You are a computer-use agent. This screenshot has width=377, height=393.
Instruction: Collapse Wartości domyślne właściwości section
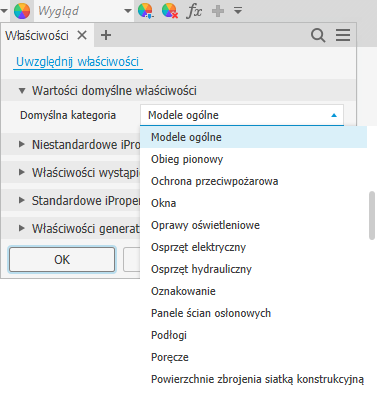pos(22,90)
